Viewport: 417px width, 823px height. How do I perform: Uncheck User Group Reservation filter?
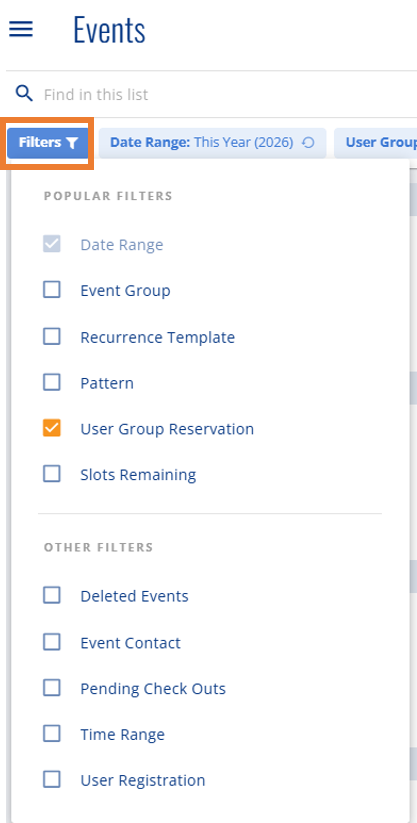click(x=51, y=428)
